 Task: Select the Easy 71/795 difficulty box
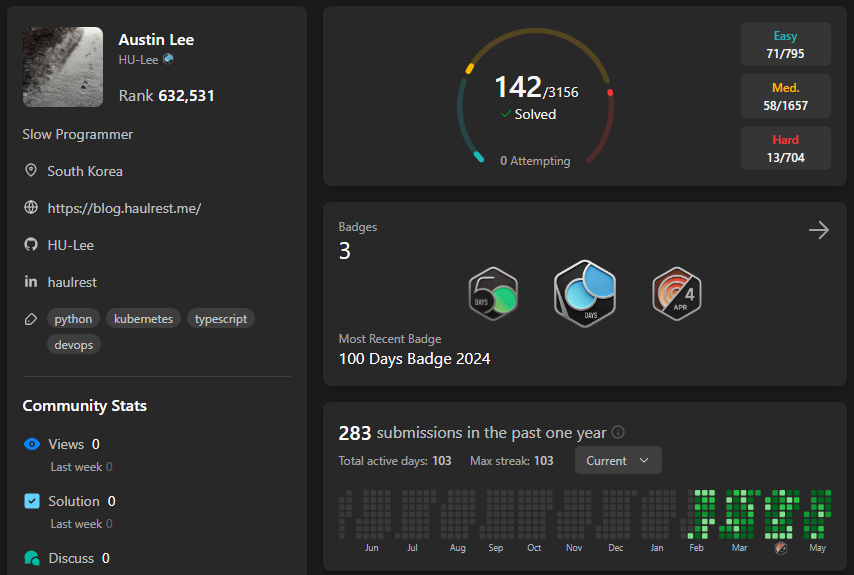(x=785, y=44)
